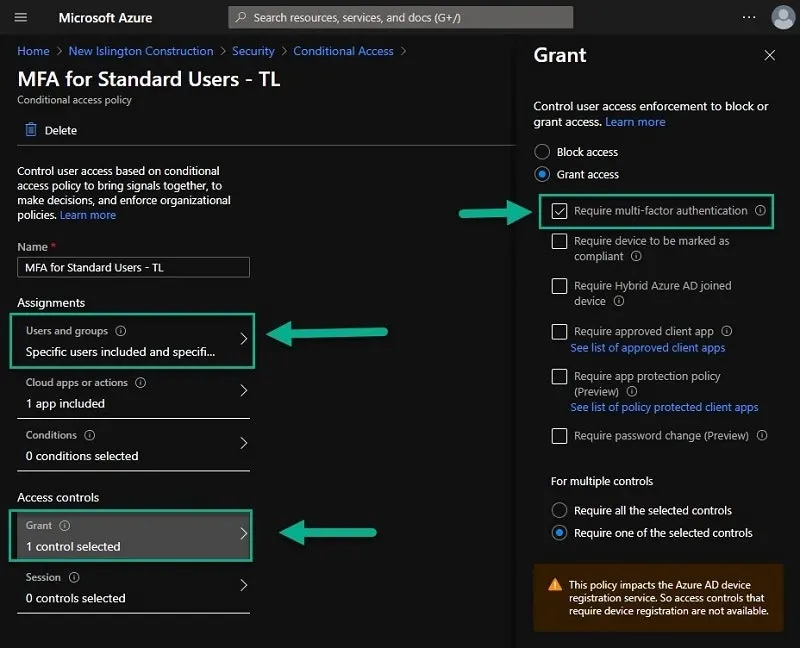Check Require device to be marked as compliant
Image resolution: width=800 pixels, height=648 pixels.
coord(559,241)
